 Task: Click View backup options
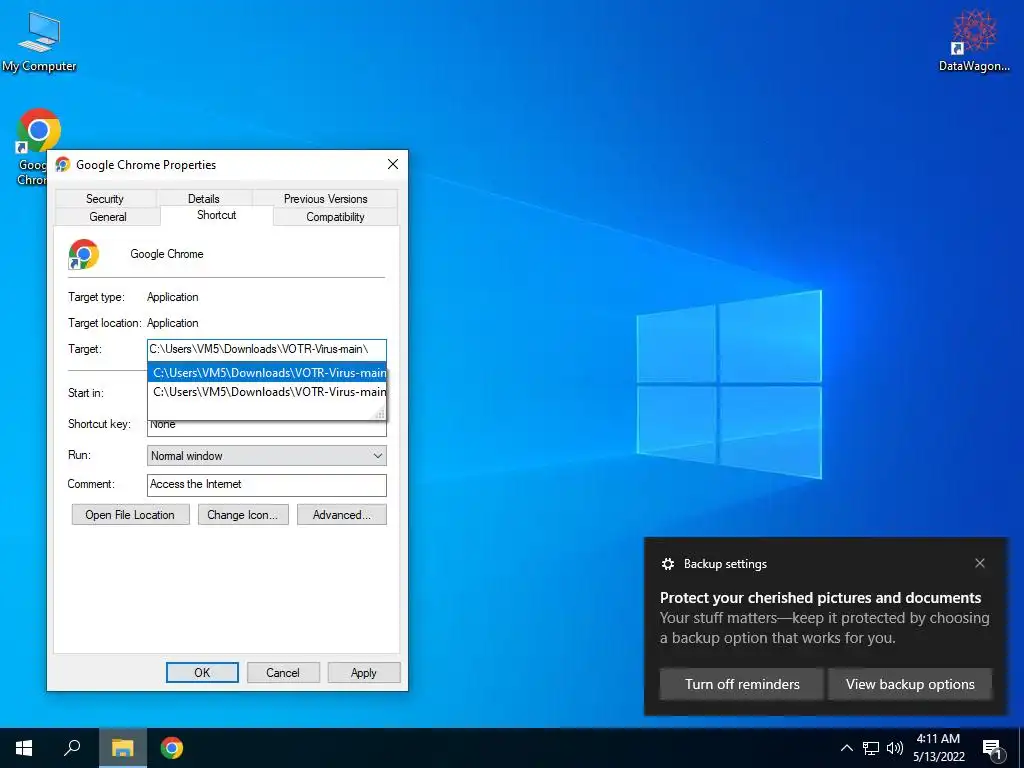pyautogui.click(x=910, y=684)
